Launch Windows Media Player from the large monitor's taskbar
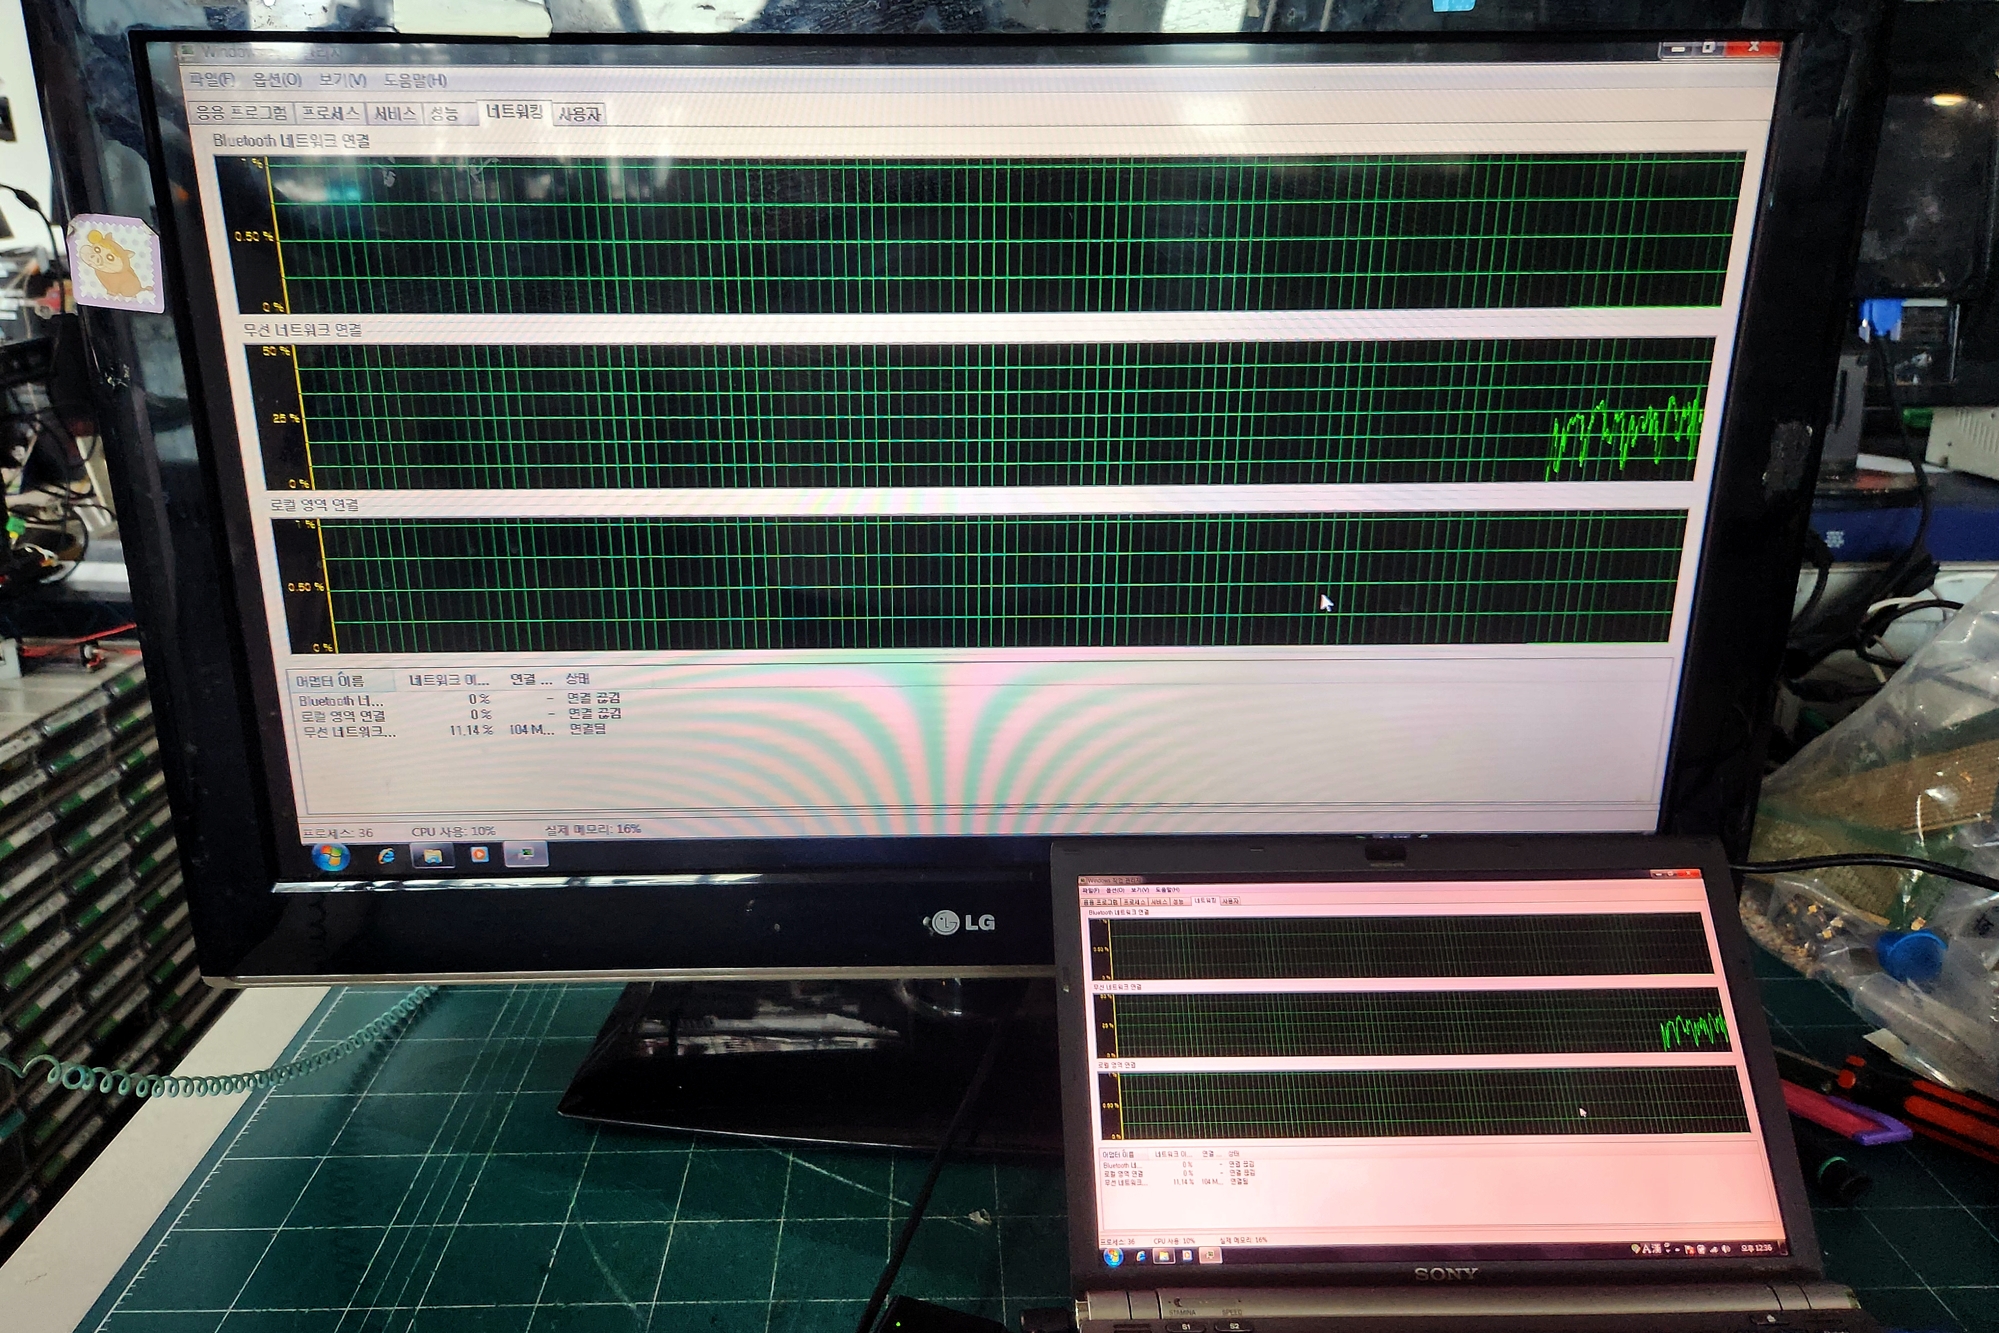Viewport: 1999px width, 1333px height. [479, 855]
